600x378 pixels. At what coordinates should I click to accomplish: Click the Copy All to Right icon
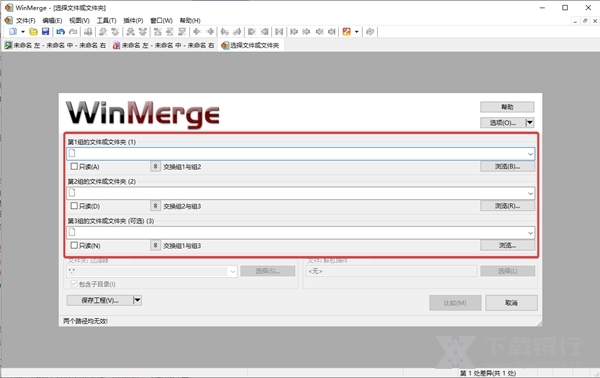[x=251, y=32]
